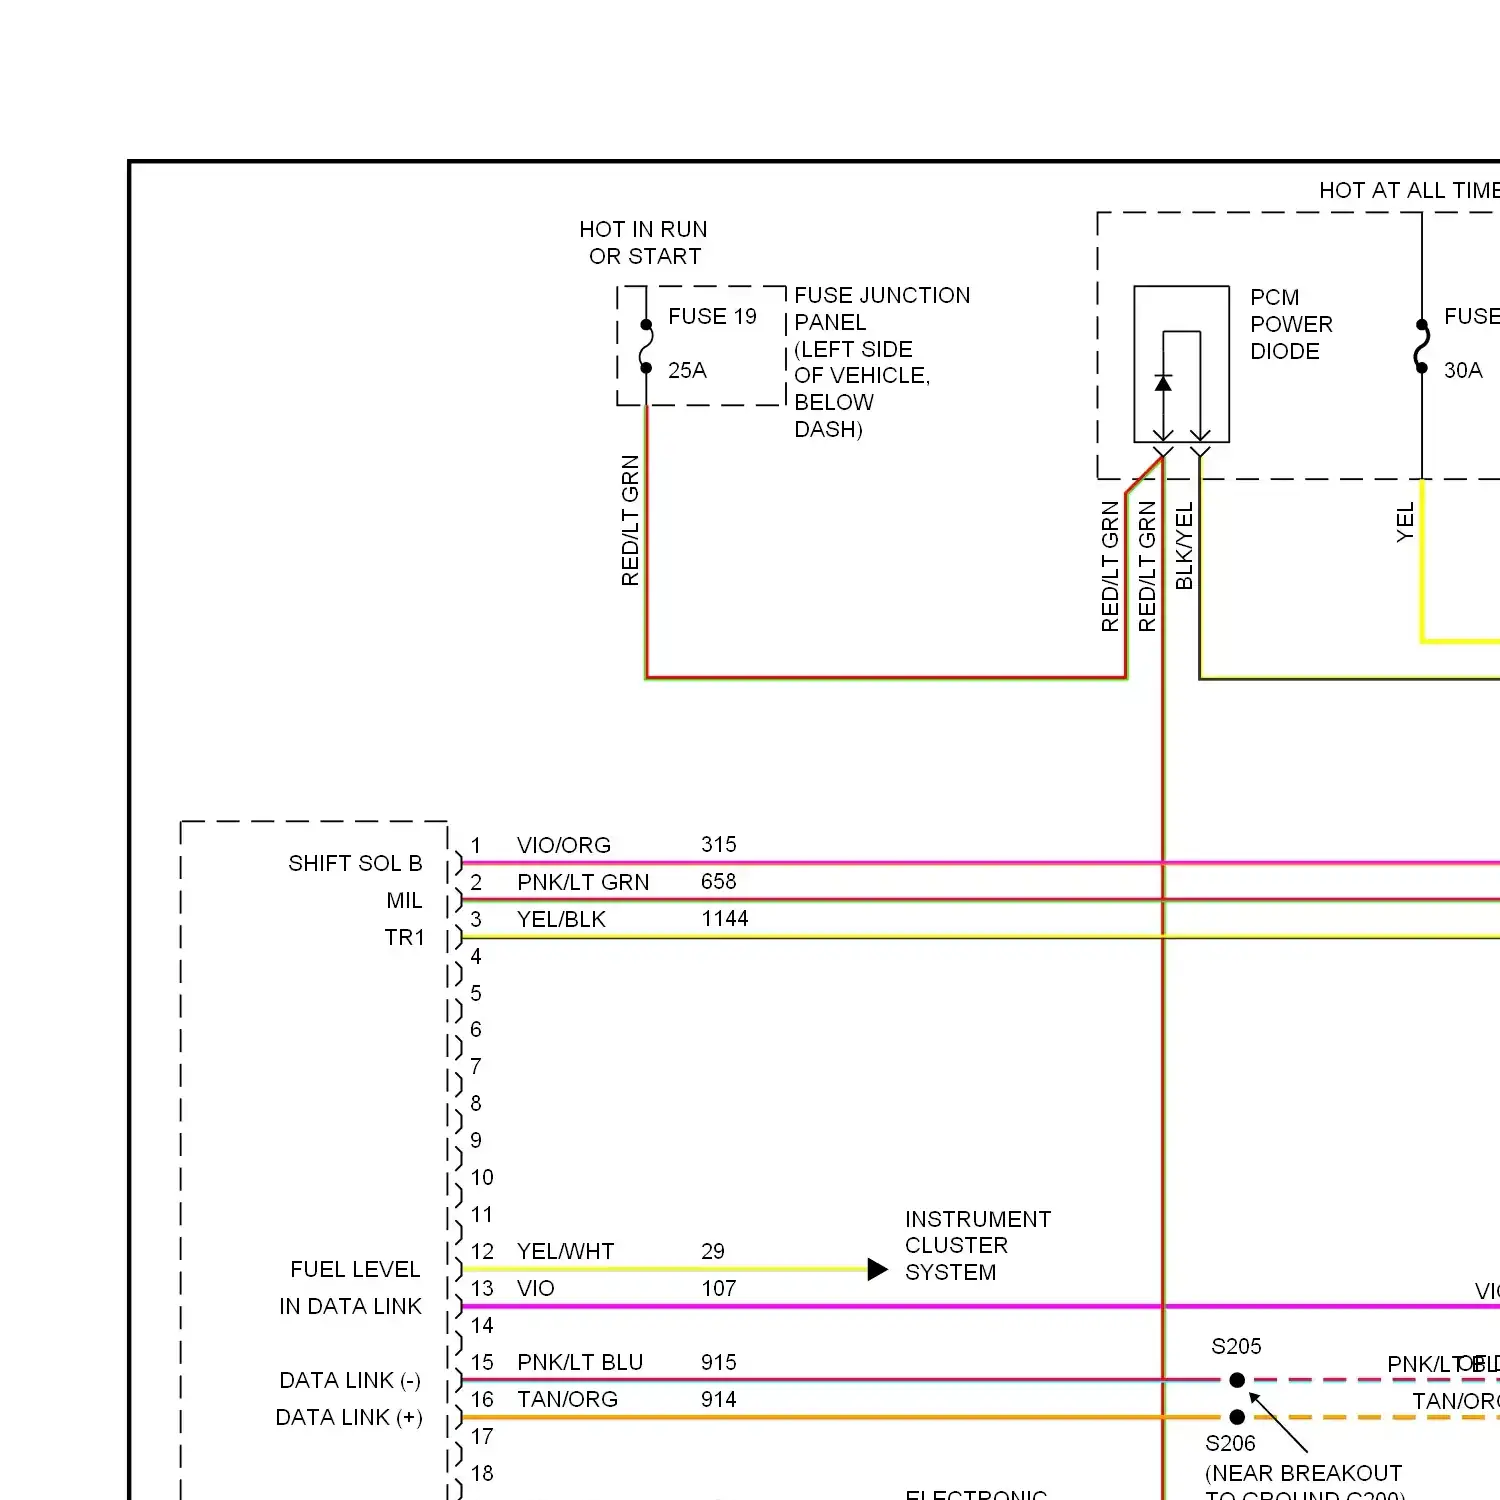Click the S205 splice dot

1237,1380
